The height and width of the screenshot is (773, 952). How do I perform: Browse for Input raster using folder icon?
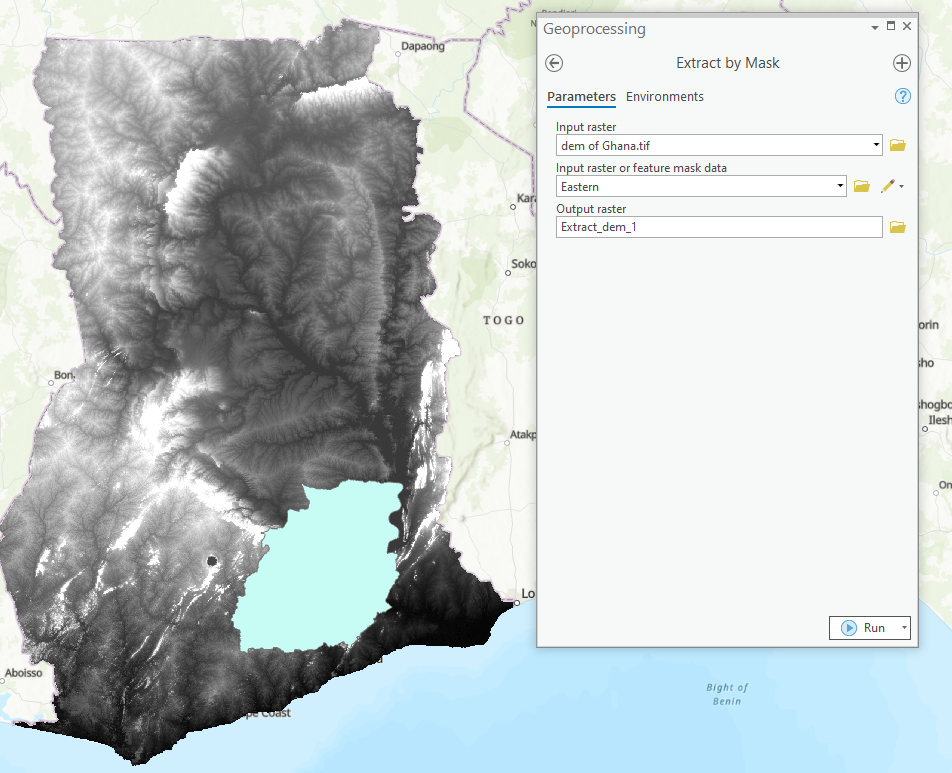tap(897, 145)
